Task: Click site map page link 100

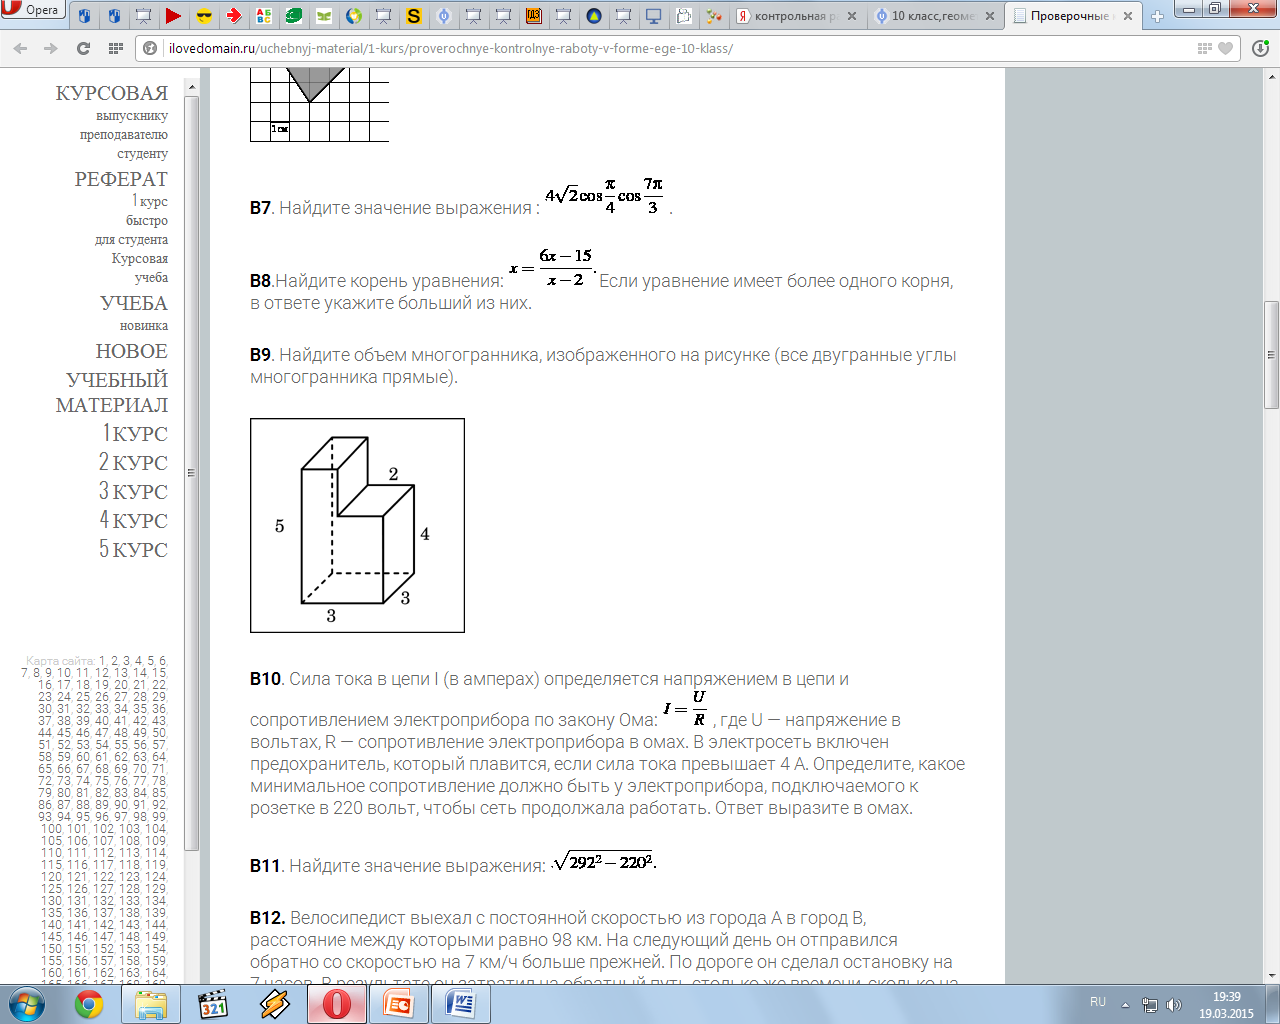Action: click(x=51, y=829)
